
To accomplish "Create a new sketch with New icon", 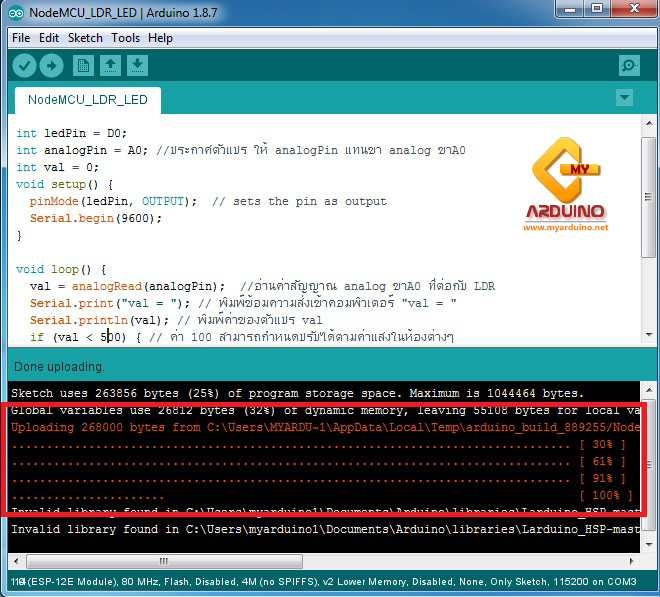I will point(84,66).
